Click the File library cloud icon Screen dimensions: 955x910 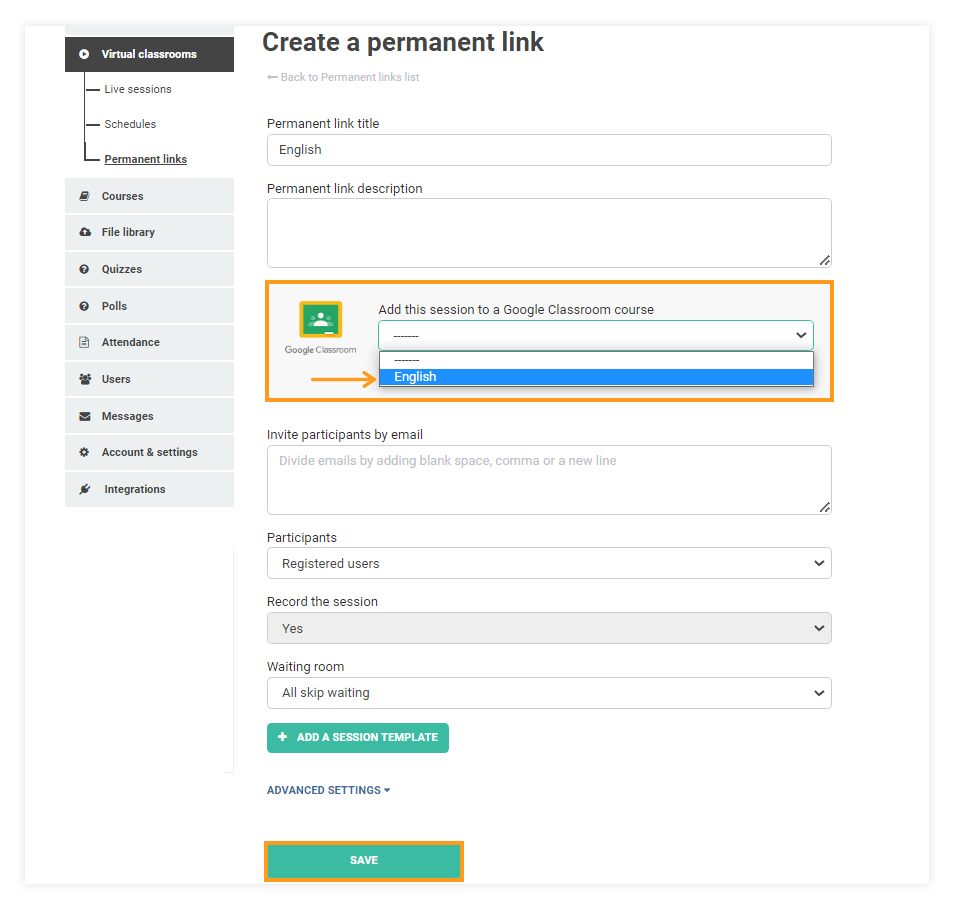(85, 232)
